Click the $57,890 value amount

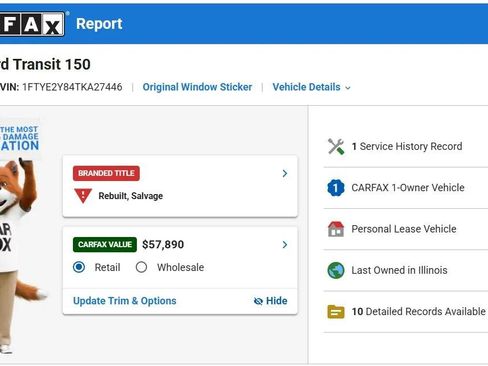(163, 245)
